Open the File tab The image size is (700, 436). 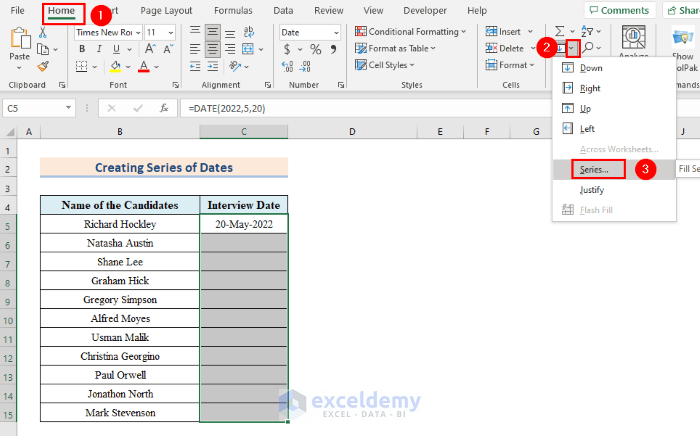(17, 10)
